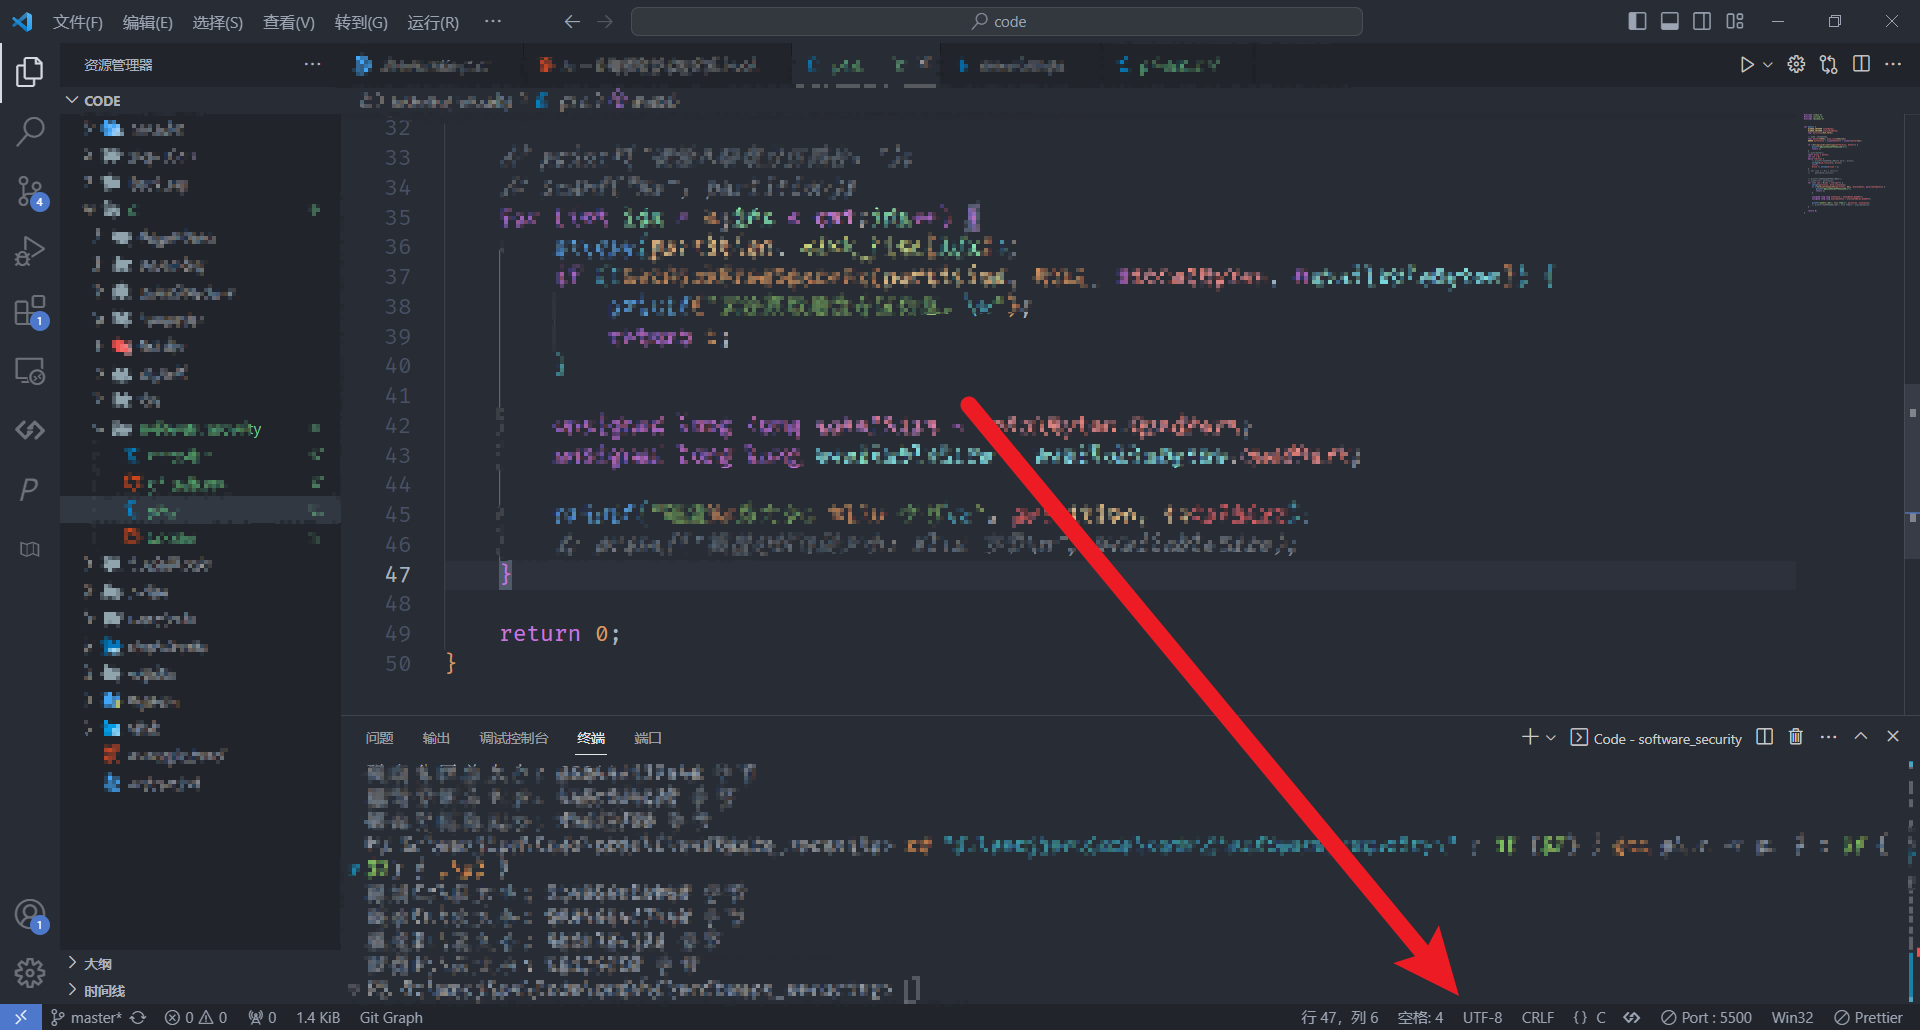Click the code search box in title bar
The width and height of the screenshot is (1920, 1030).
click(x=997, y=21)
